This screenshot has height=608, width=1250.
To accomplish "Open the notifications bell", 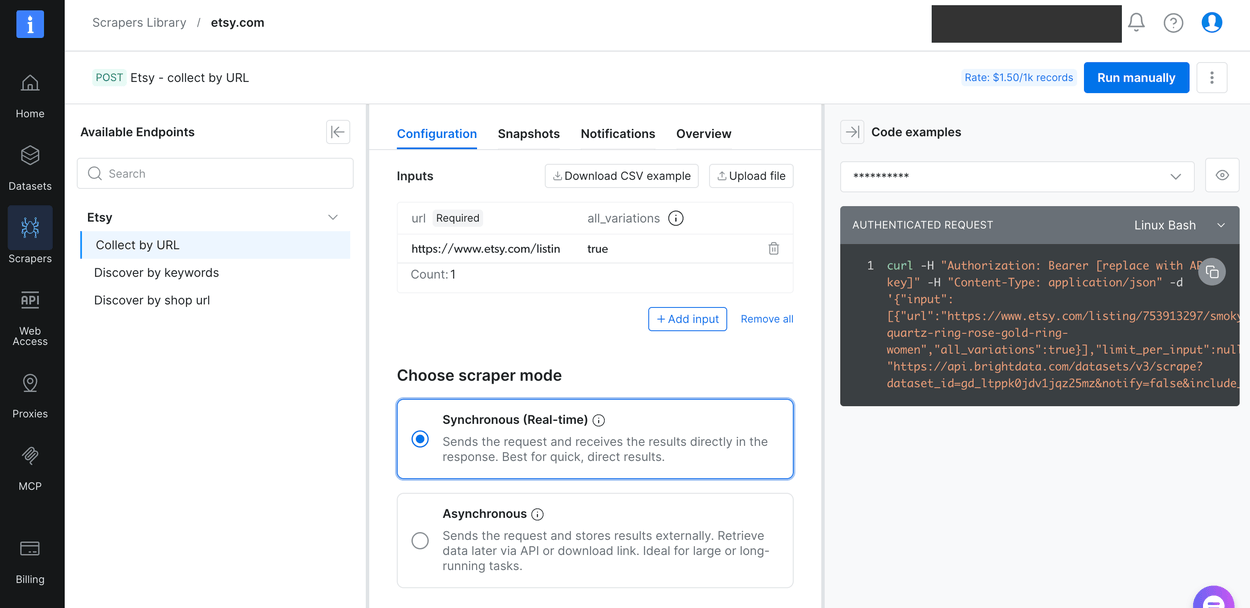I will (1136, 22).
